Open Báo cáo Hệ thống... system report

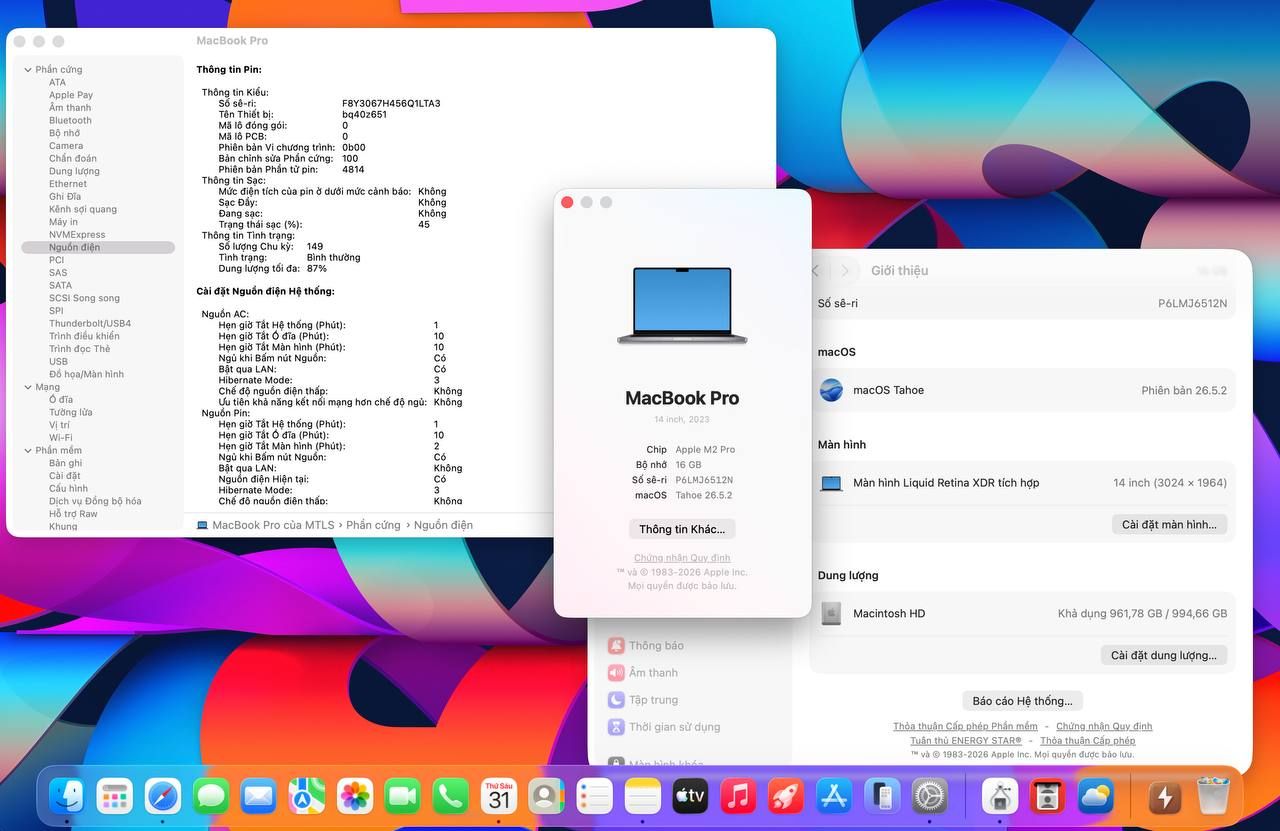[1022, 701]
